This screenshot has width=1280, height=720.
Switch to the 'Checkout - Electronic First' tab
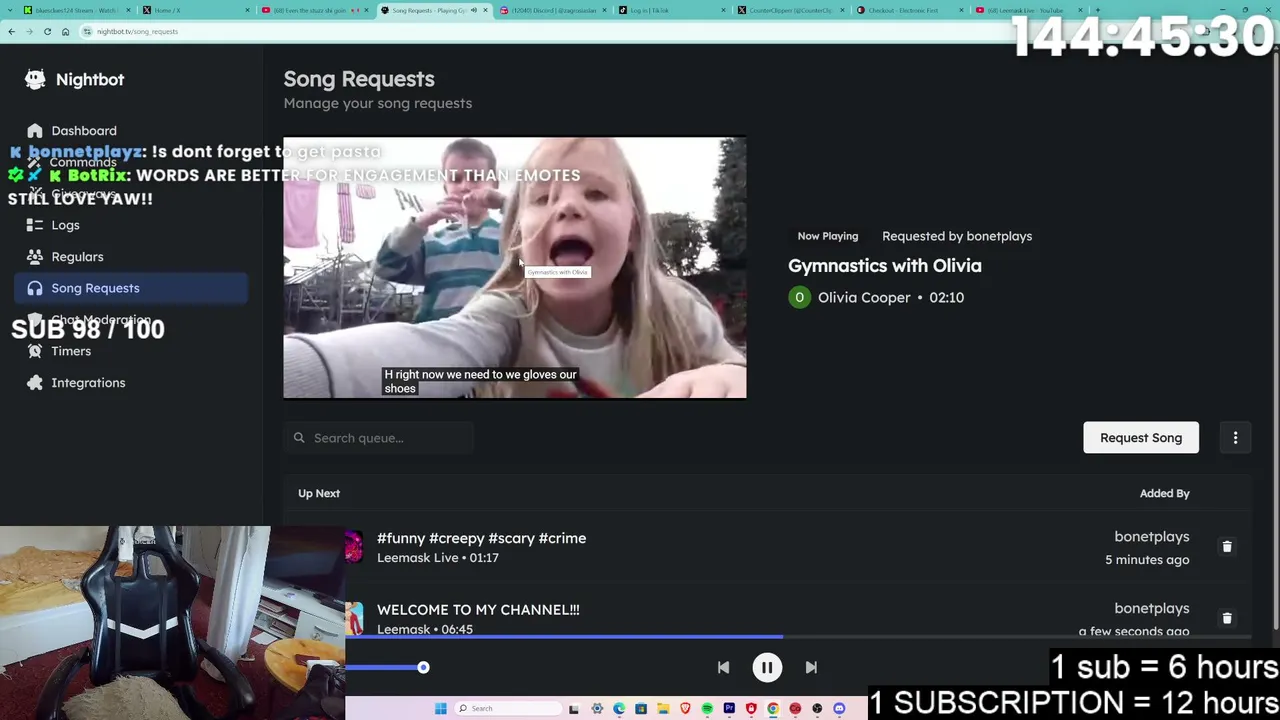pos(908,10)
